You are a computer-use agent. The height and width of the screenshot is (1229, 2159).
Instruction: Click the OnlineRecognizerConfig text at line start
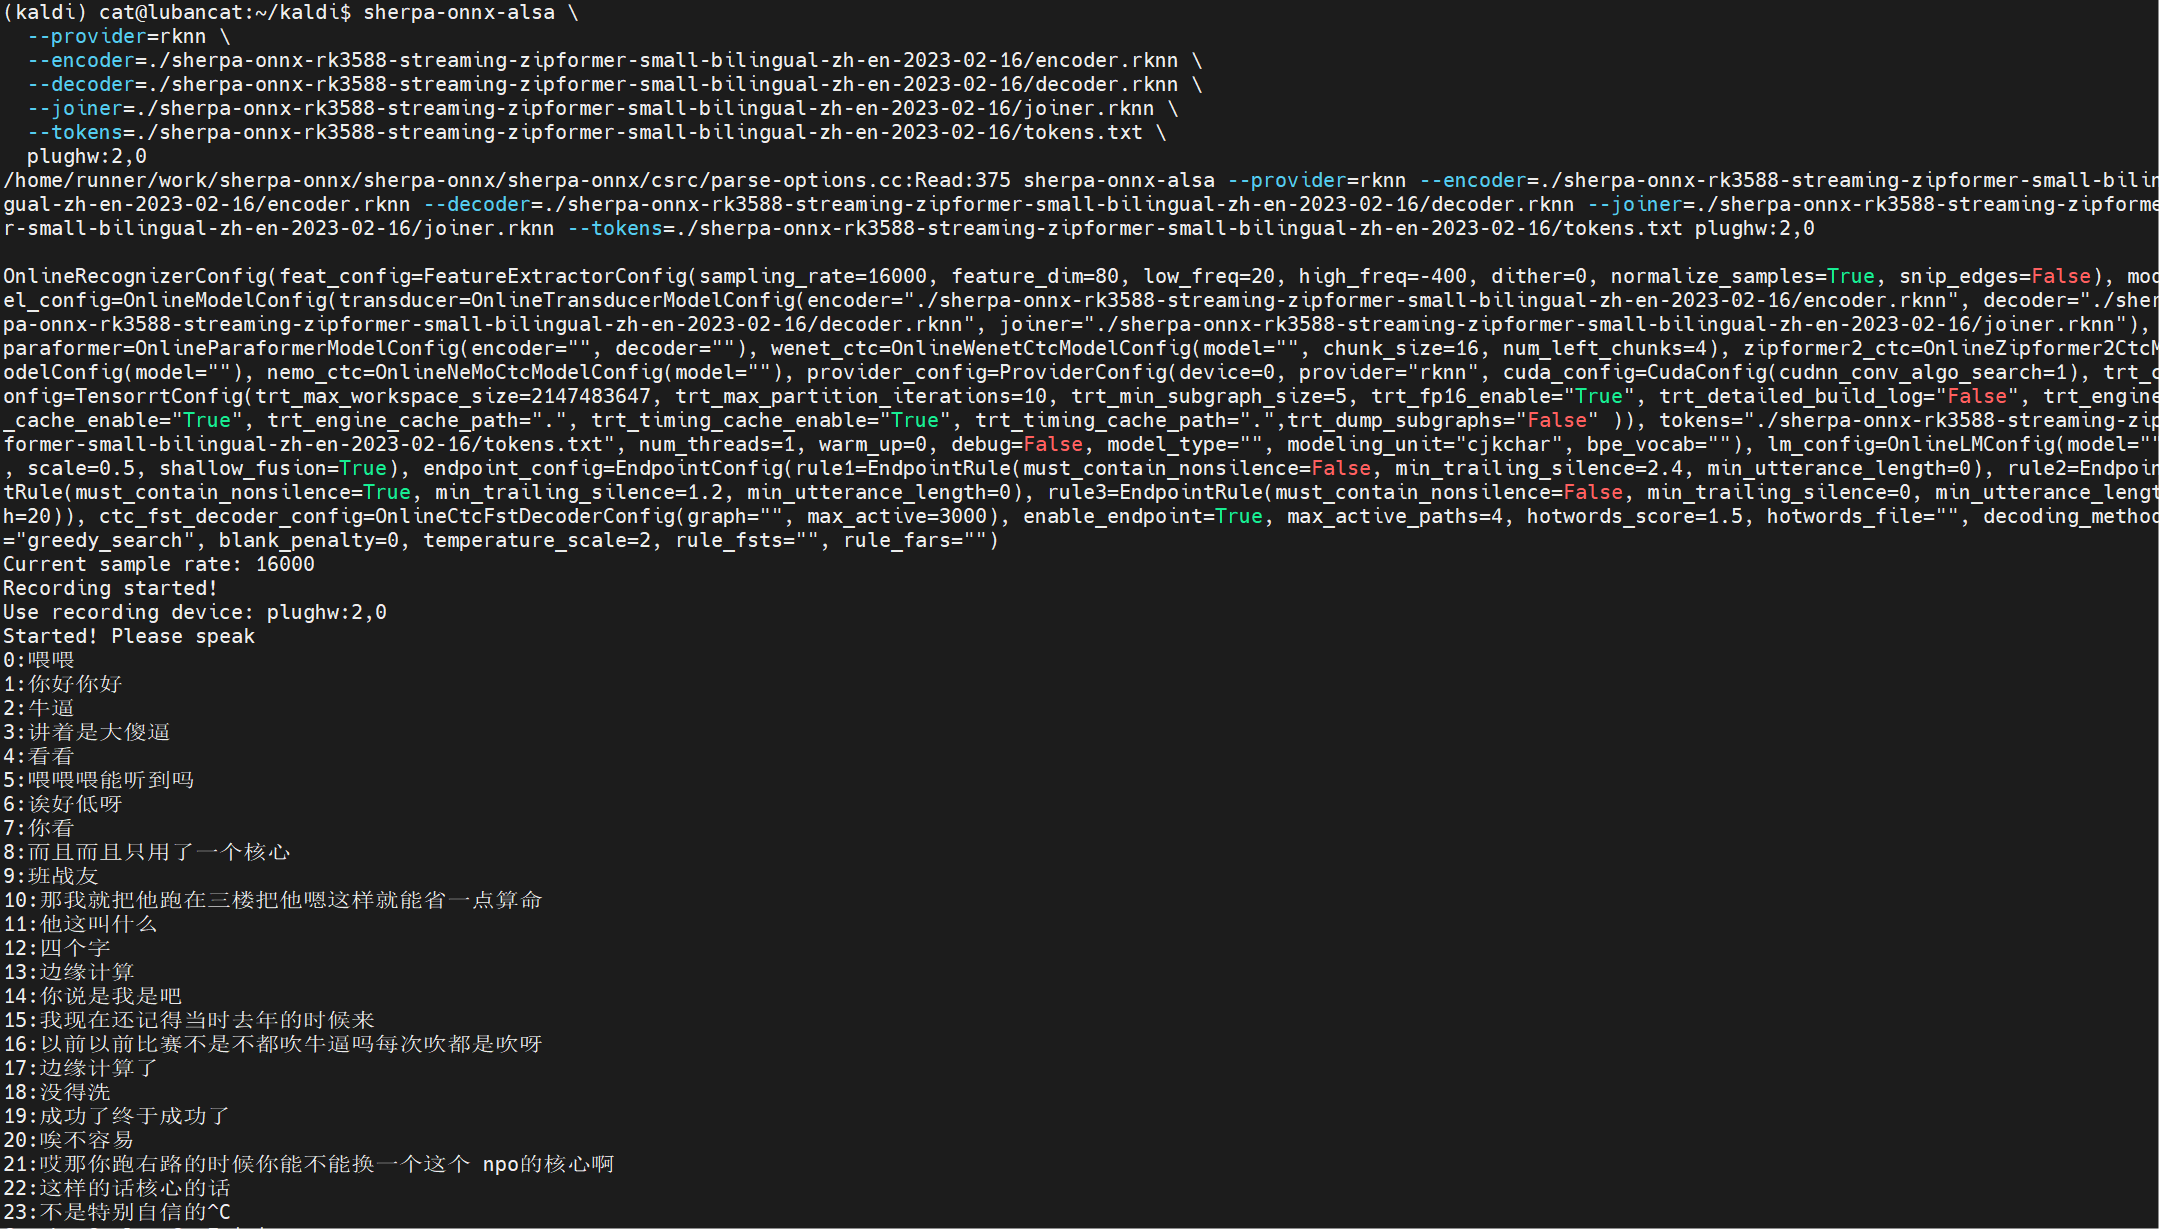coord(134,276)
